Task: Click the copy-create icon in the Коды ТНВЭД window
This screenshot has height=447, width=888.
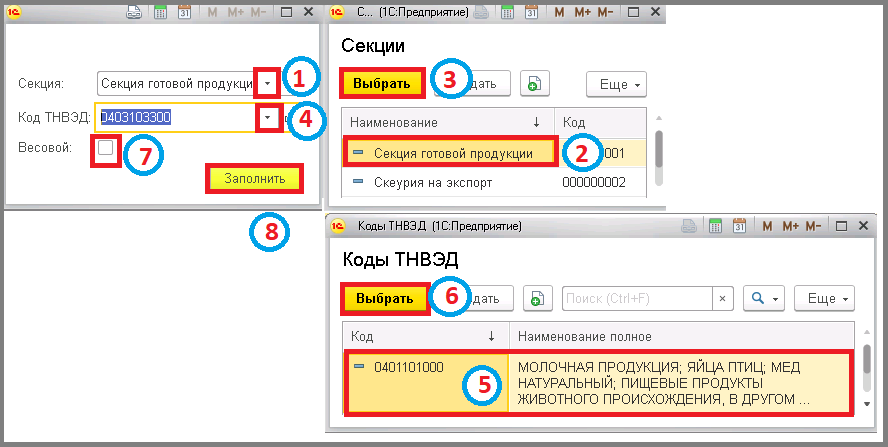Action: click(537, 298)
